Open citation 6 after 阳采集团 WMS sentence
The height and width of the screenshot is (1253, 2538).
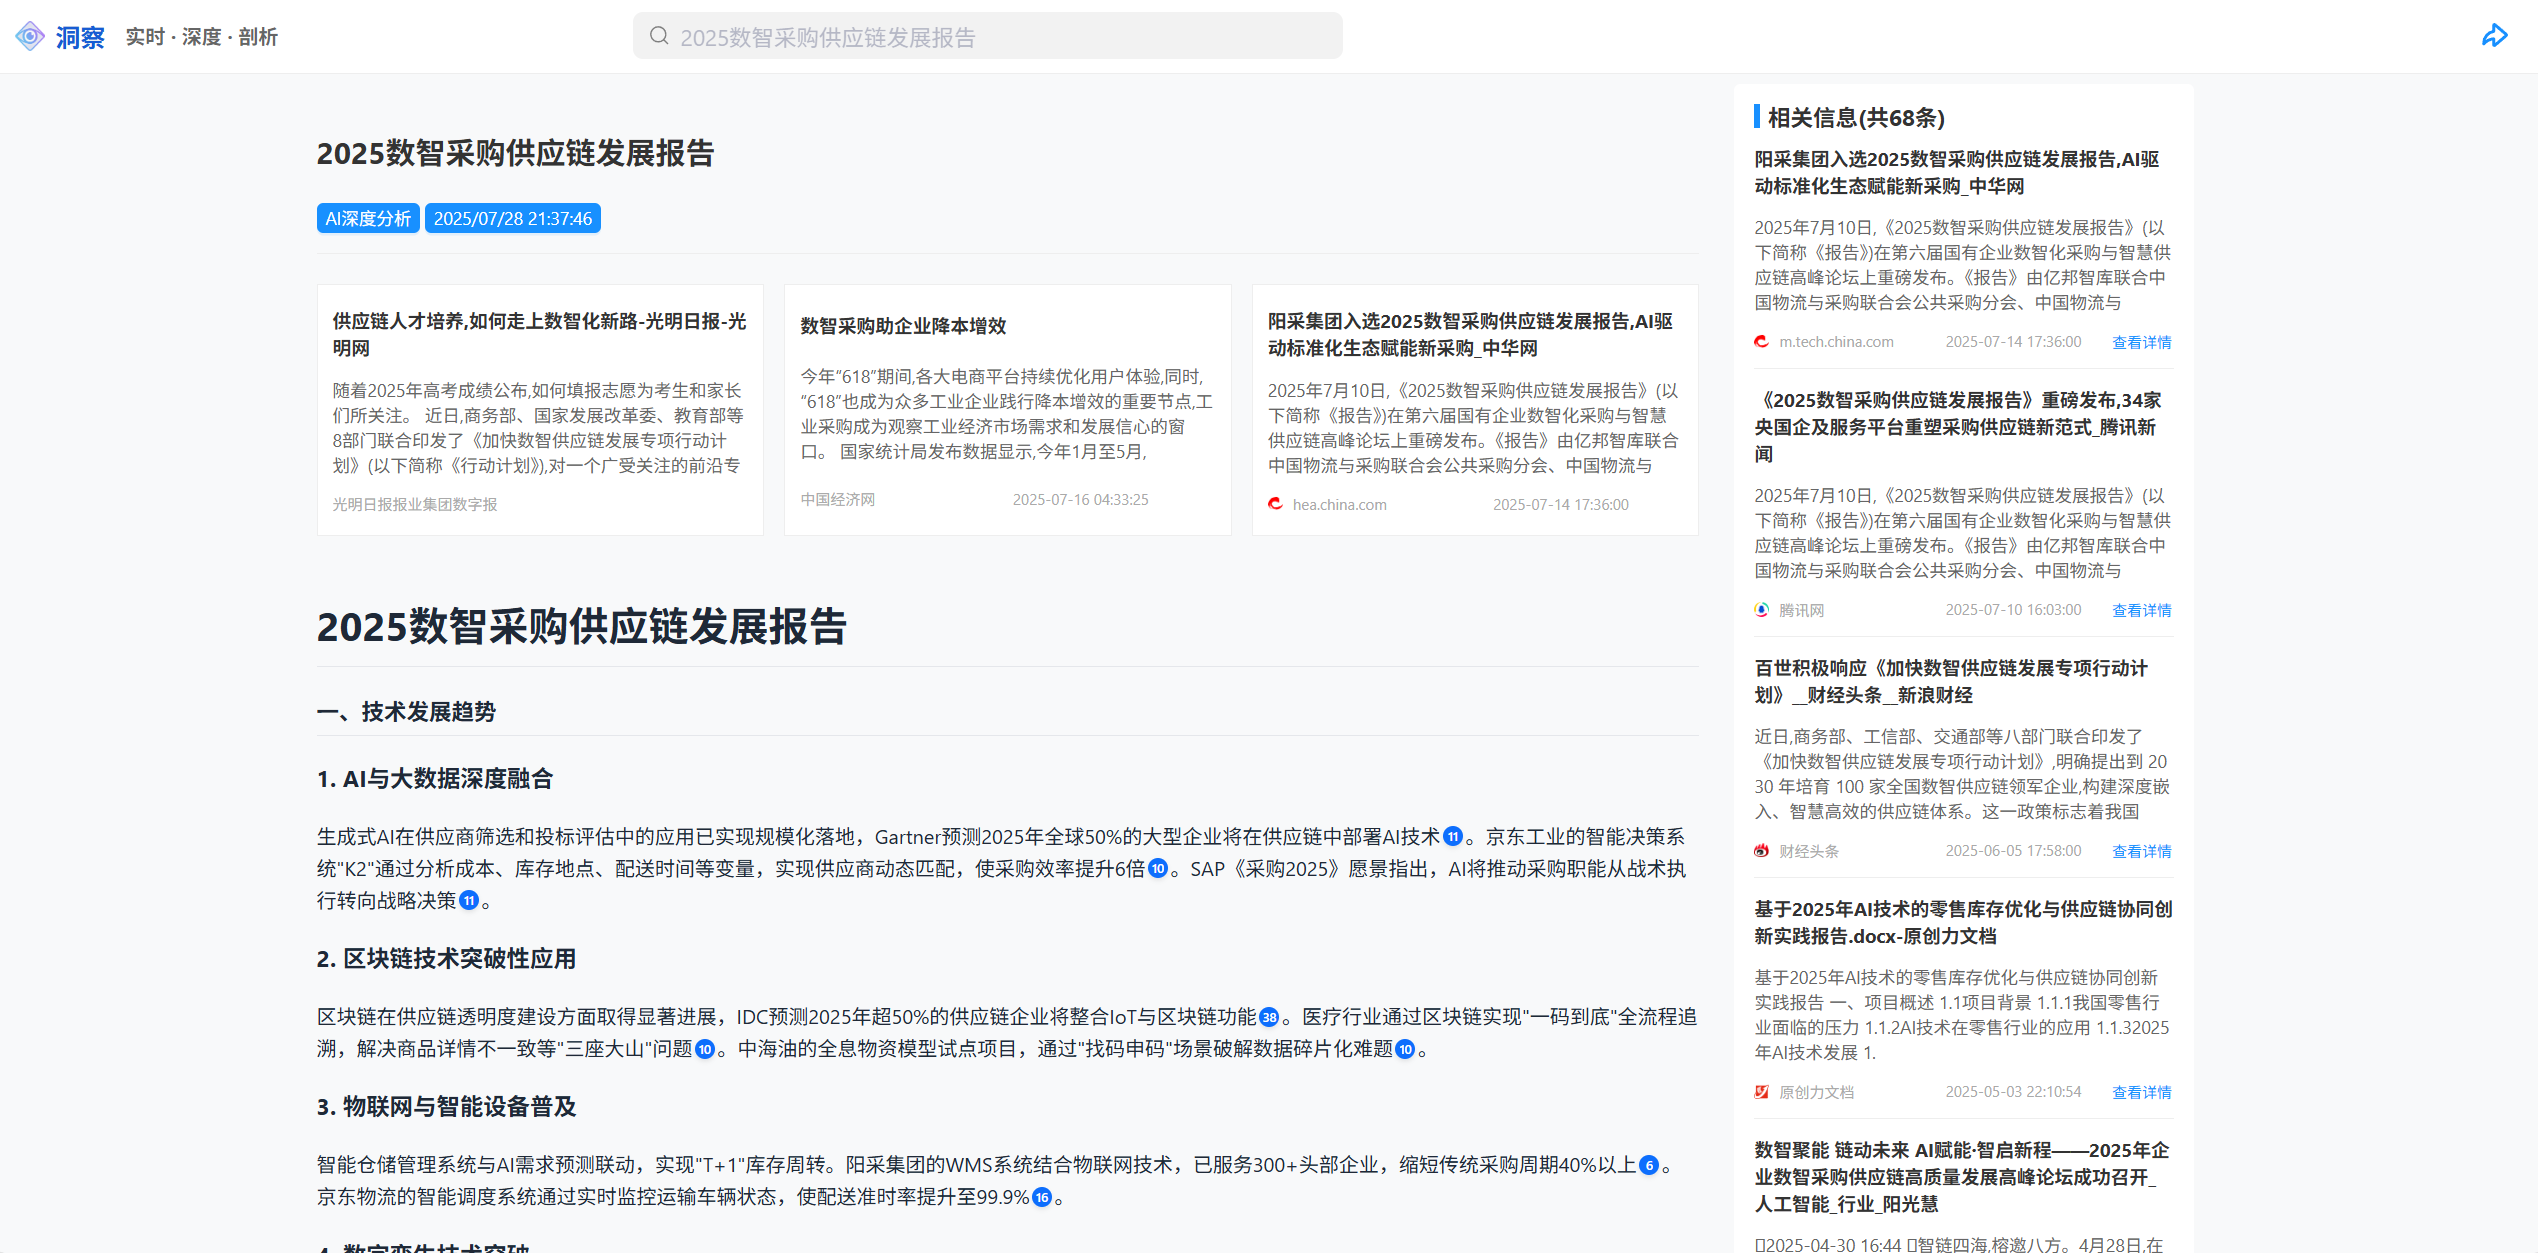[x=1649, y=1165]
